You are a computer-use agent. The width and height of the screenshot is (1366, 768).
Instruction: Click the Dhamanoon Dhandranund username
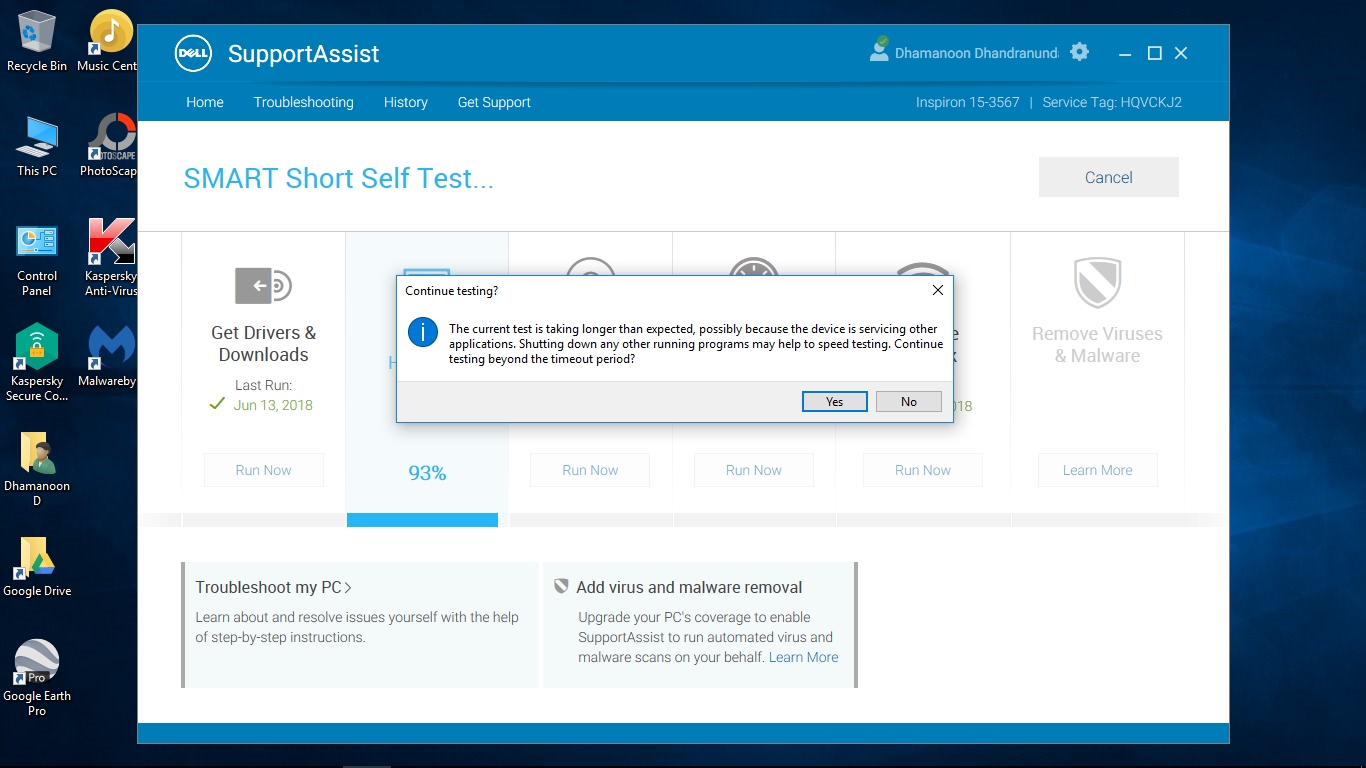pos(977,53)
